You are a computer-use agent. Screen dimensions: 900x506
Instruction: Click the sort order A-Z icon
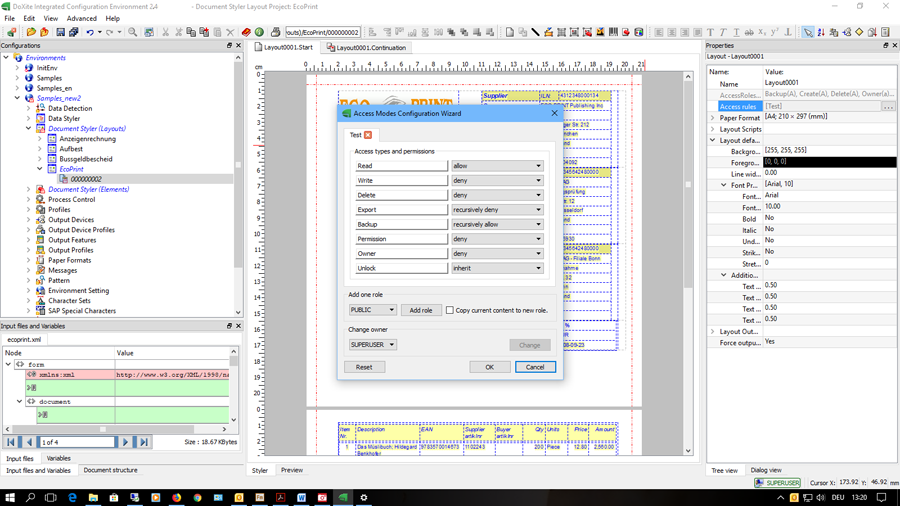821,32
